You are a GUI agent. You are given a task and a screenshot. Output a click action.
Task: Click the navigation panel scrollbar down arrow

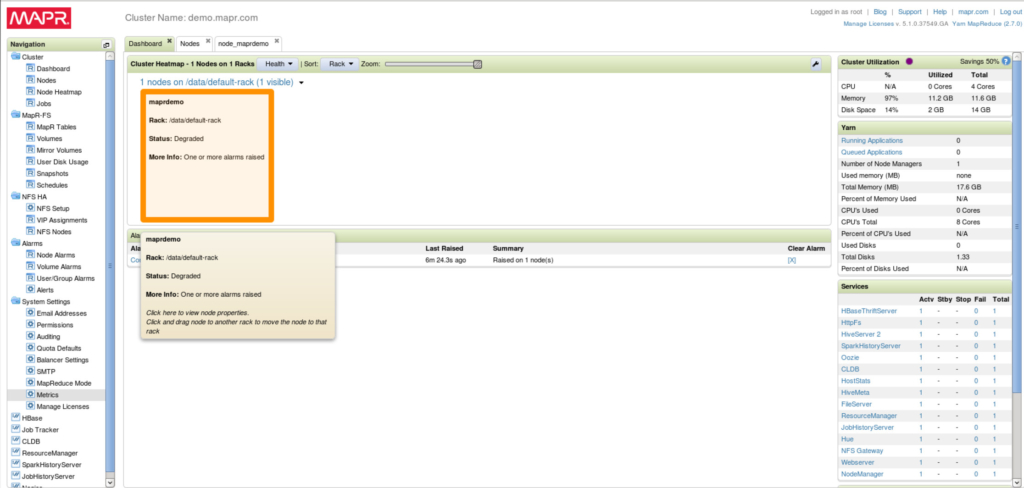110,482
